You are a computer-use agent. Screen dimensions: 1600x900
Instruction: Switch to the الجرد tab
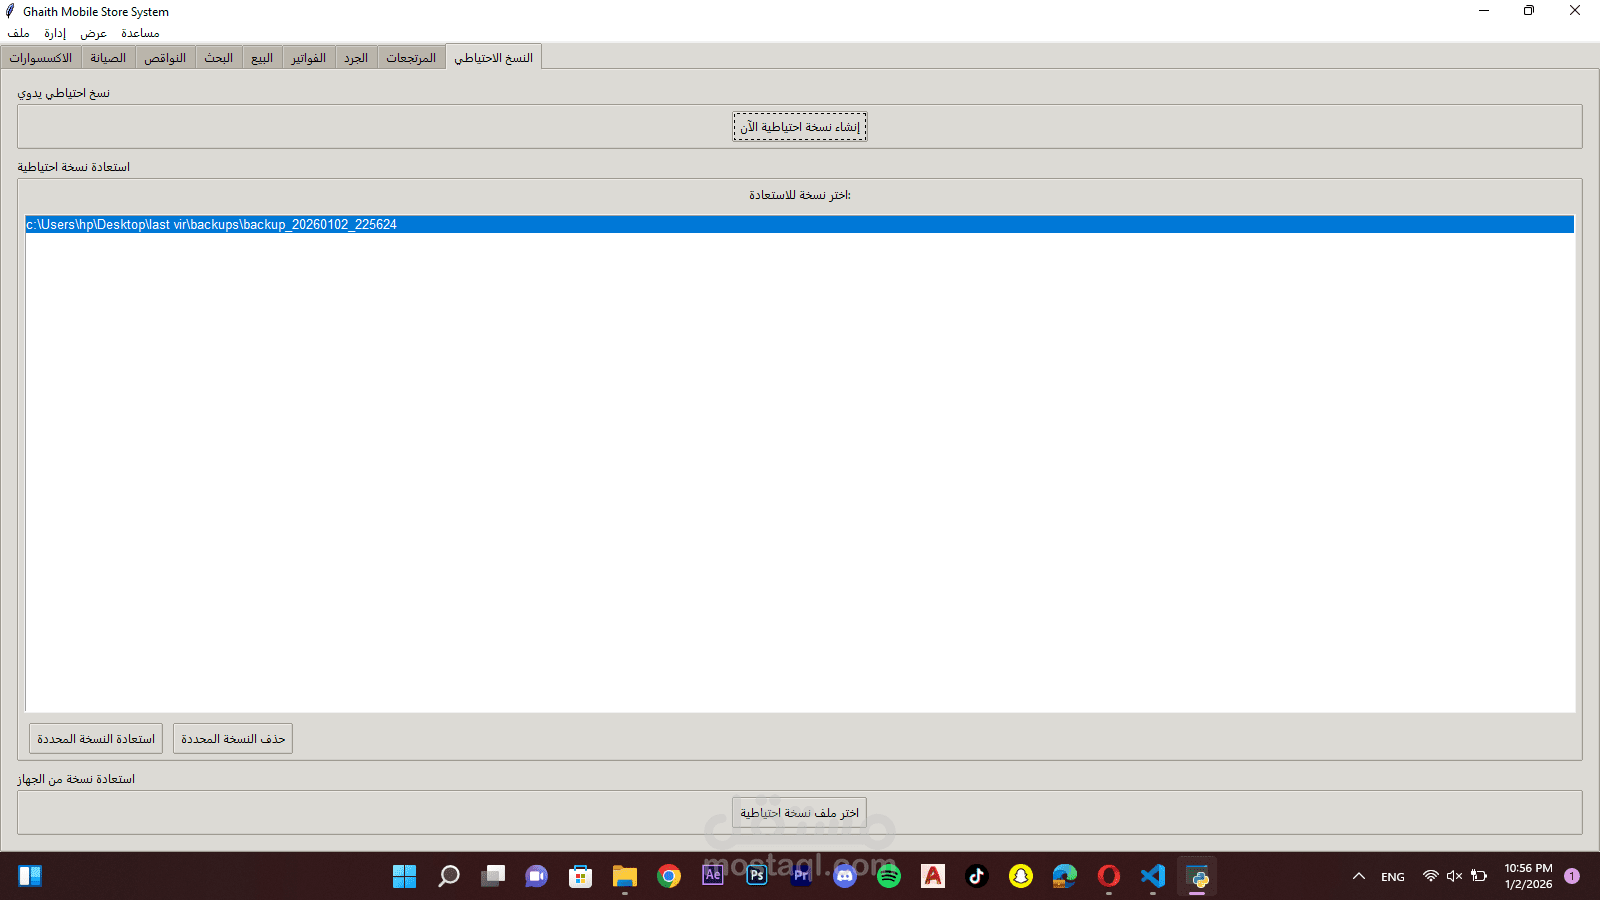[356, 58]
